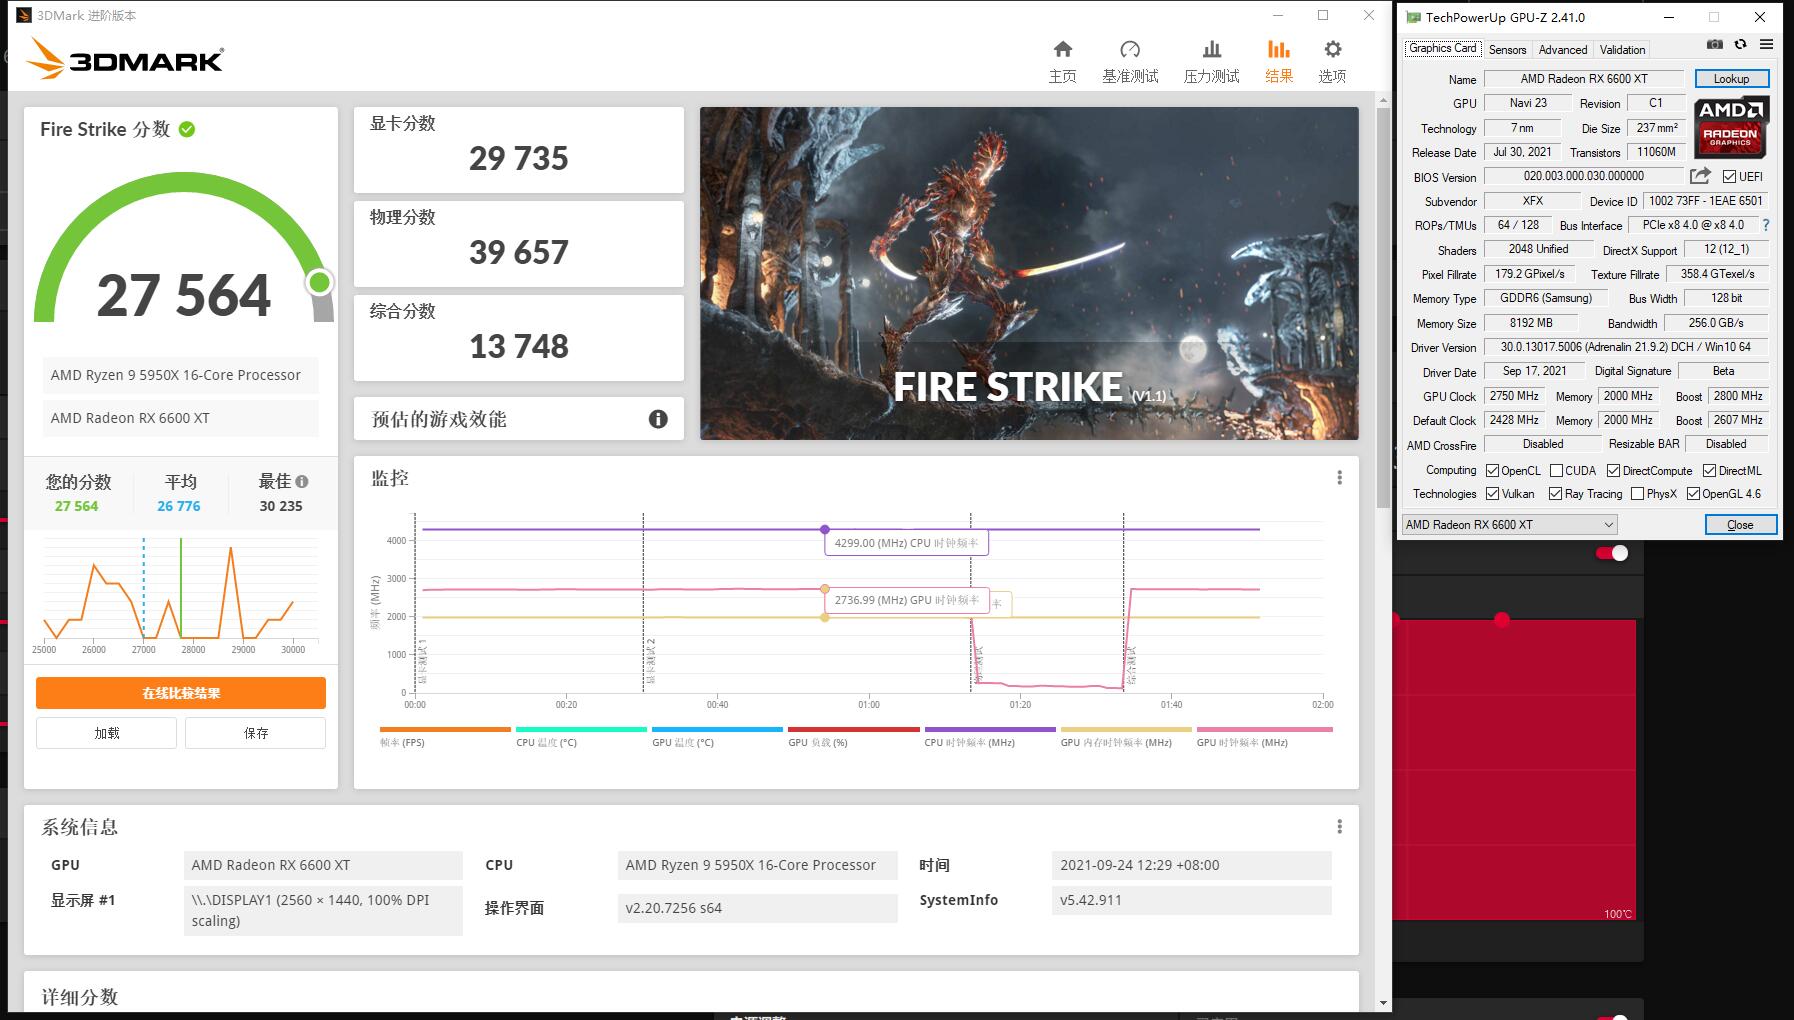Click the 物理分数 39 657 card
This screenshot has width=1794, height=1020.
(x=519, y=244)
